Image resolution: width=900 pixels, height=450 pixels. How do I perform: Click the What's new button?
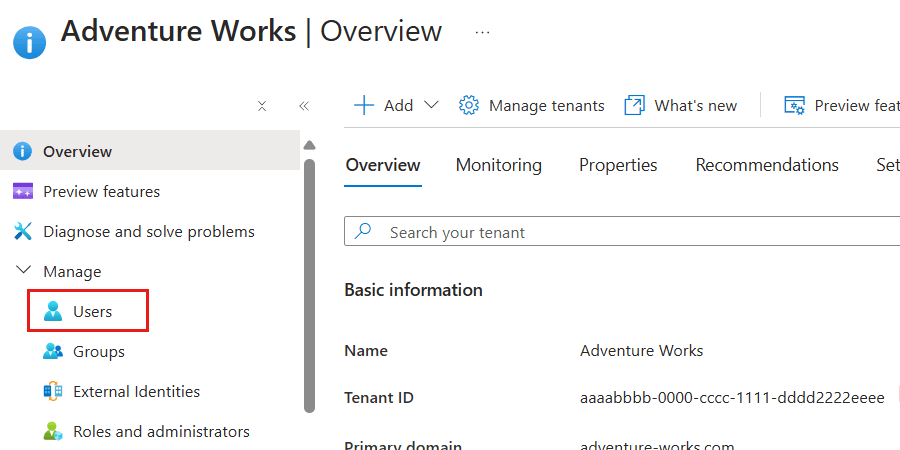(x=681, y=106)
